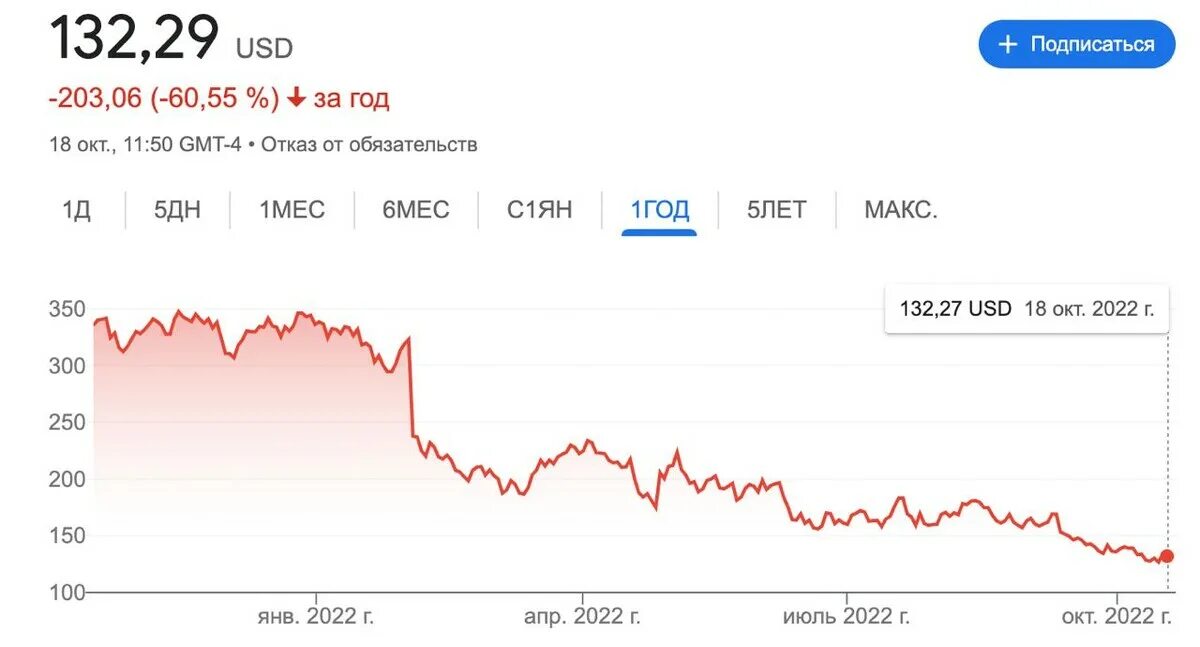1200x647 pixels.
Task: Click the апр. 2022 г. axis label
Action: pos(582,617)
